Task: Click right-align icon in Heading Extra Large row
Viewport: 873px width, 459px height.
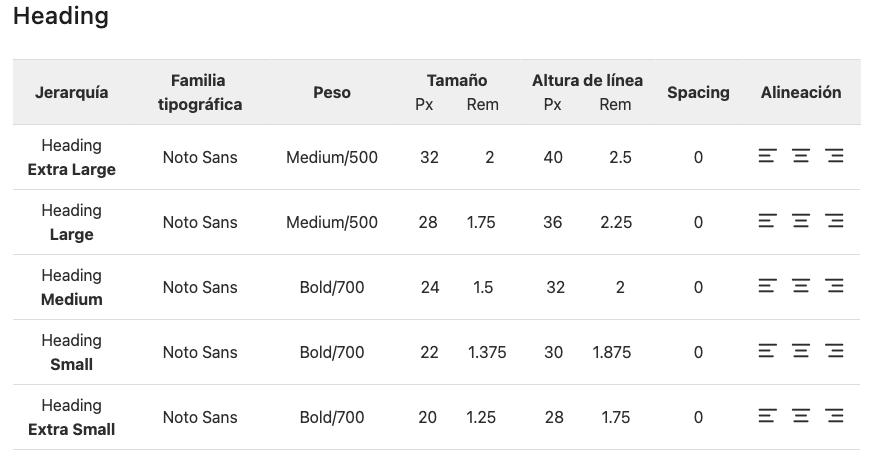Action: tap(835, 156)
